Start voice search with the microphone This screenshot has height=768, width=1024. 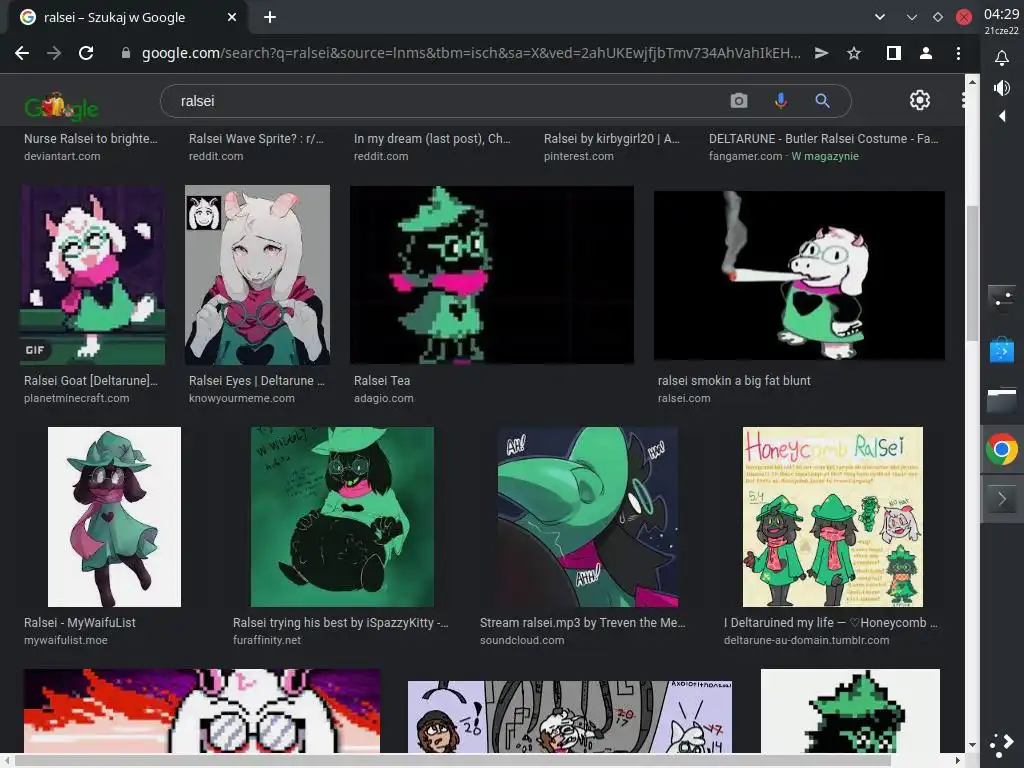780,101
